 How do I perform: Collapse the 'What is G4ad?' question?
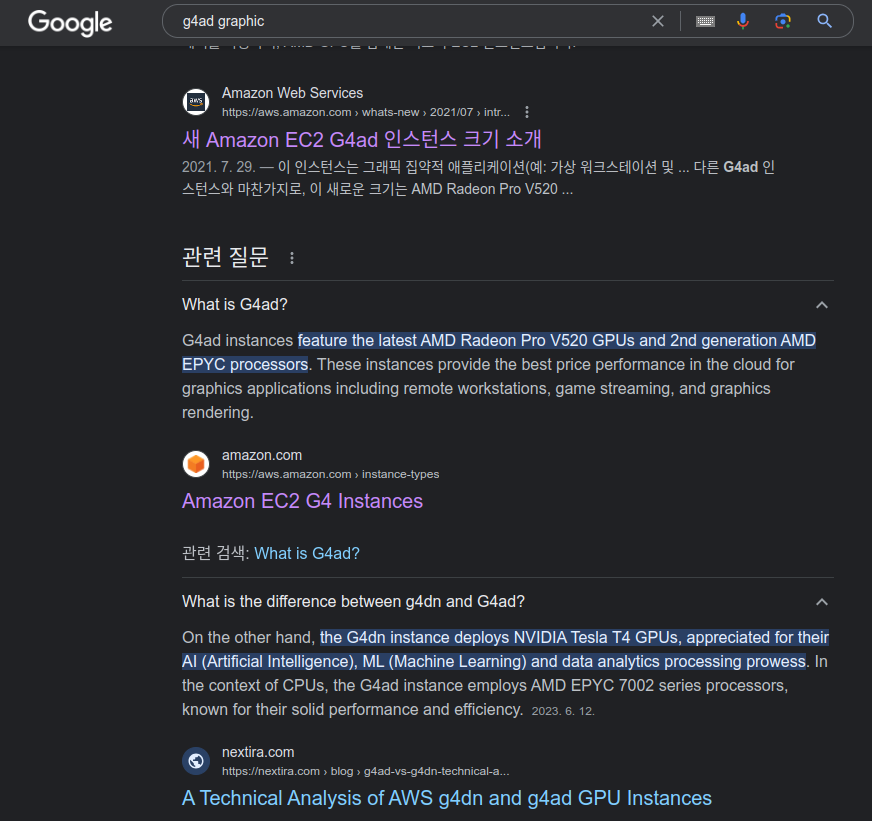pos(822,305)
